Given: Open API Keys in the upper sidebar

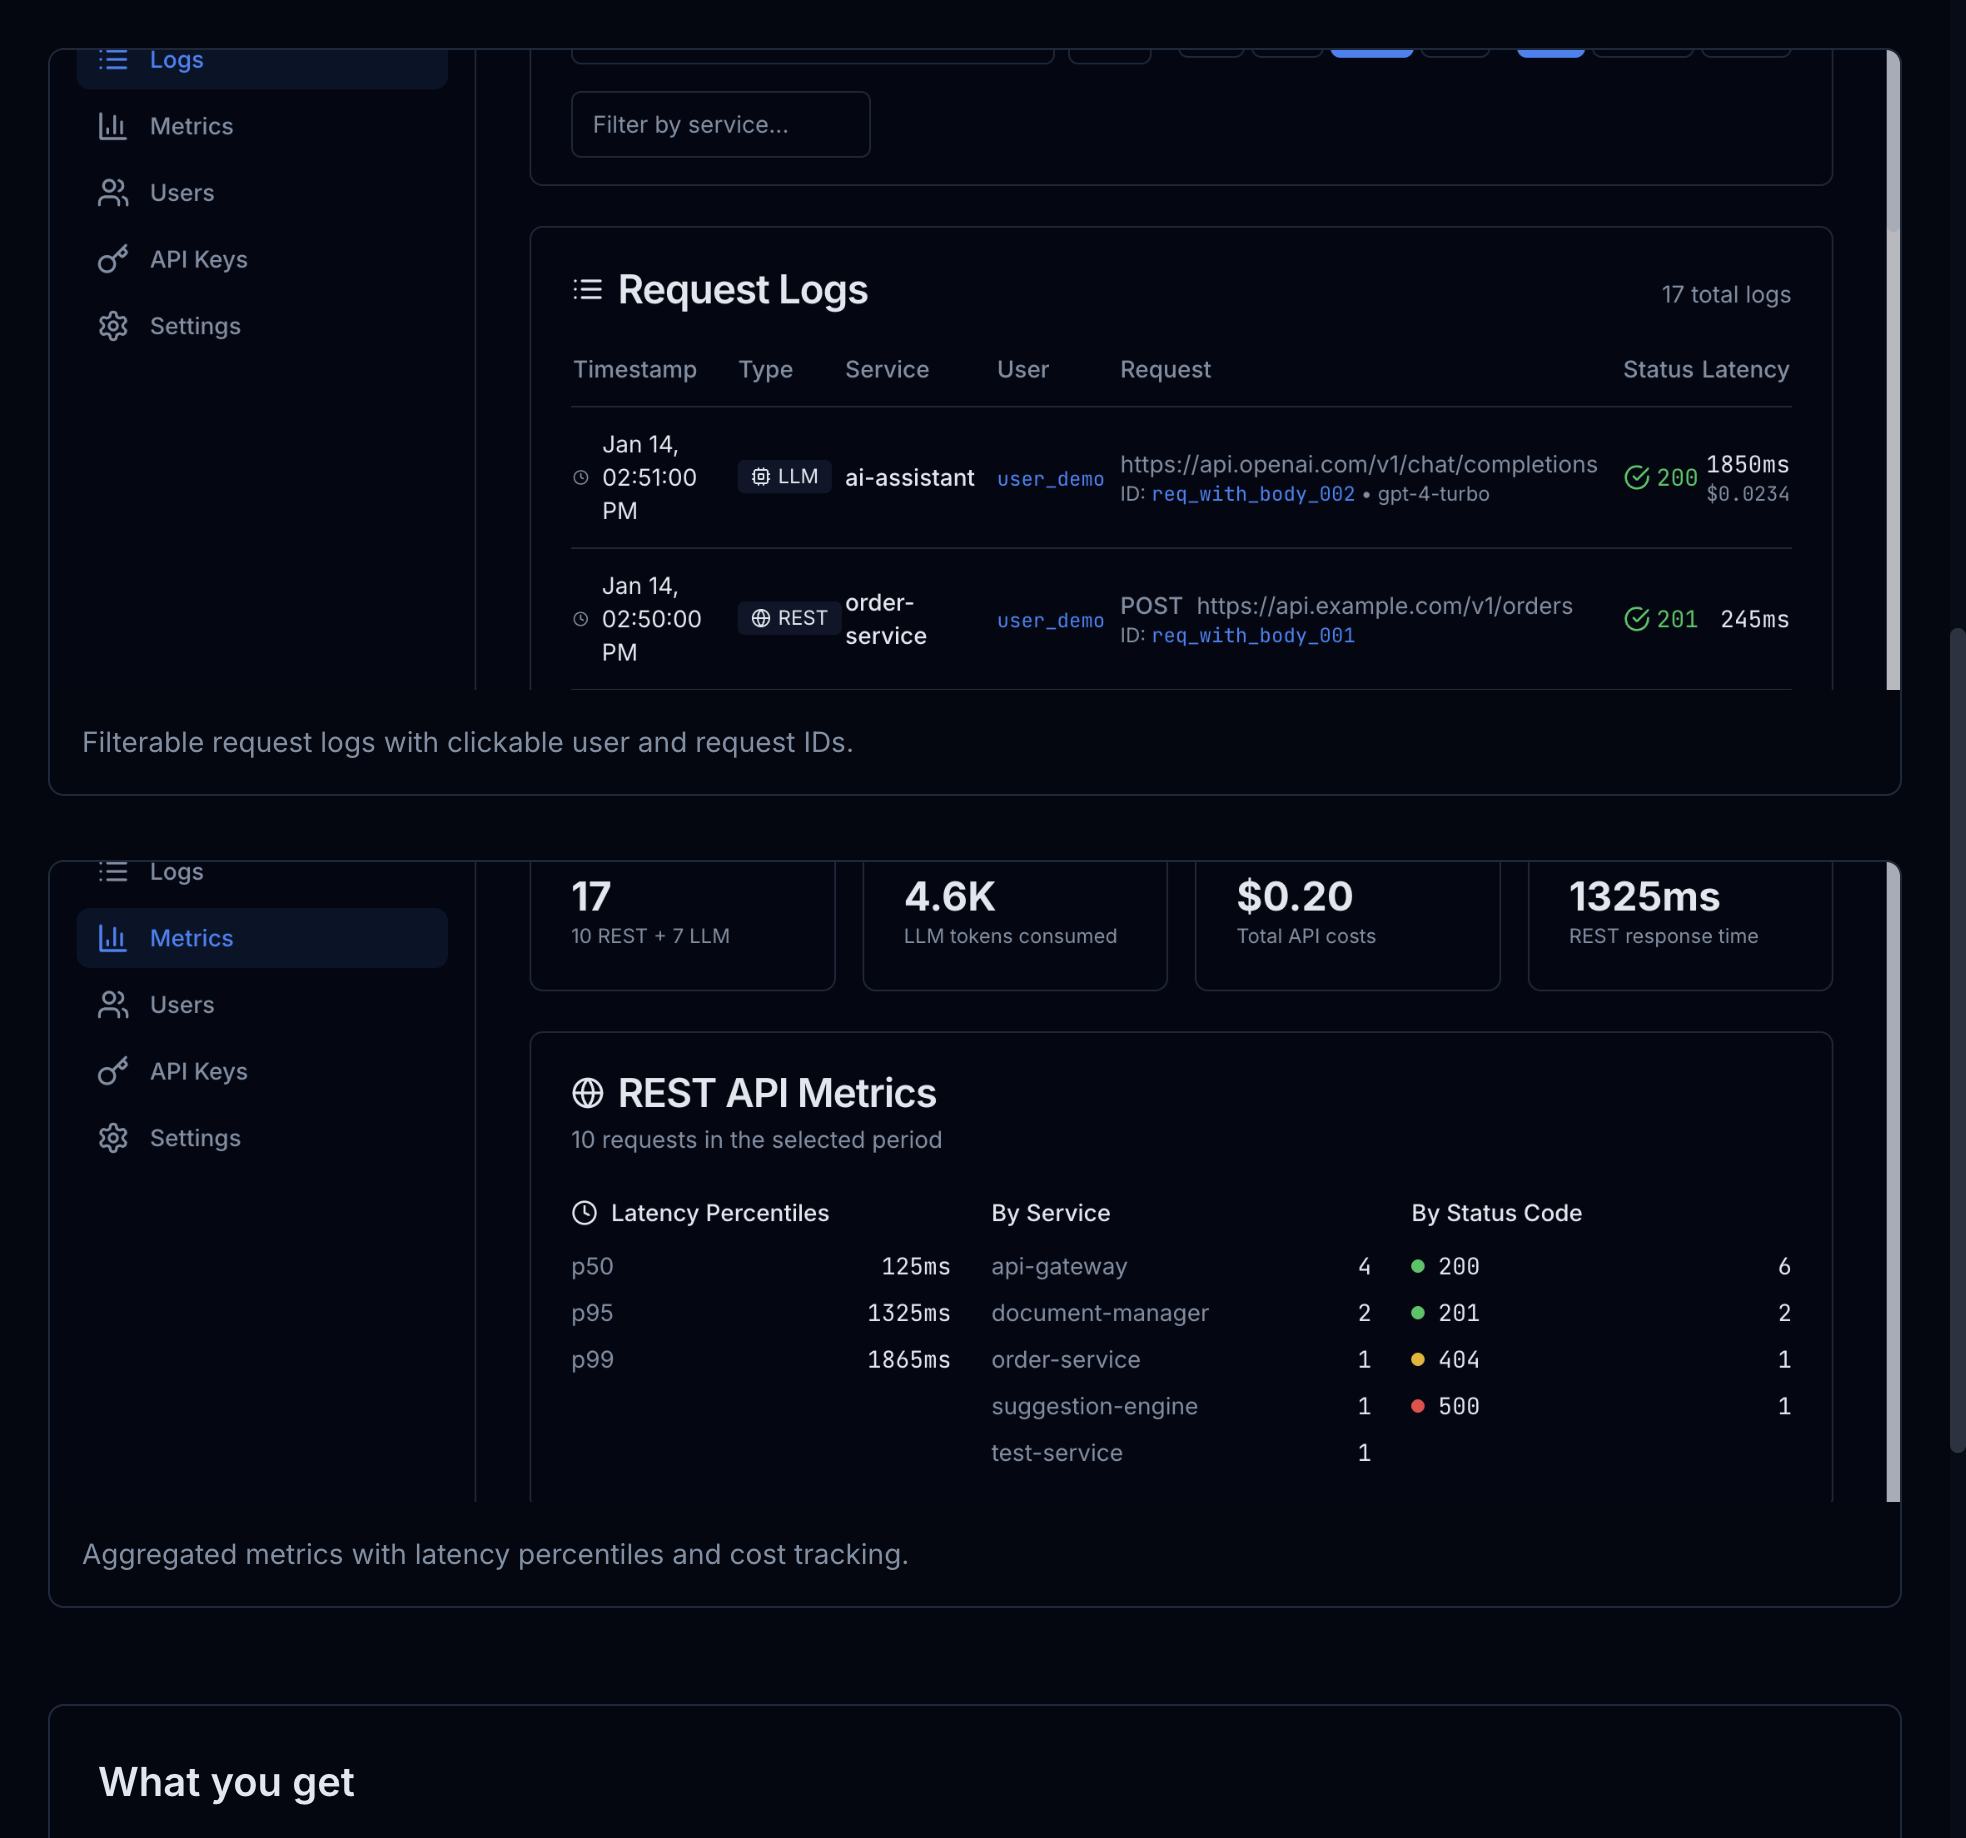Looking at the screenshot, I should tap(262, 260).
